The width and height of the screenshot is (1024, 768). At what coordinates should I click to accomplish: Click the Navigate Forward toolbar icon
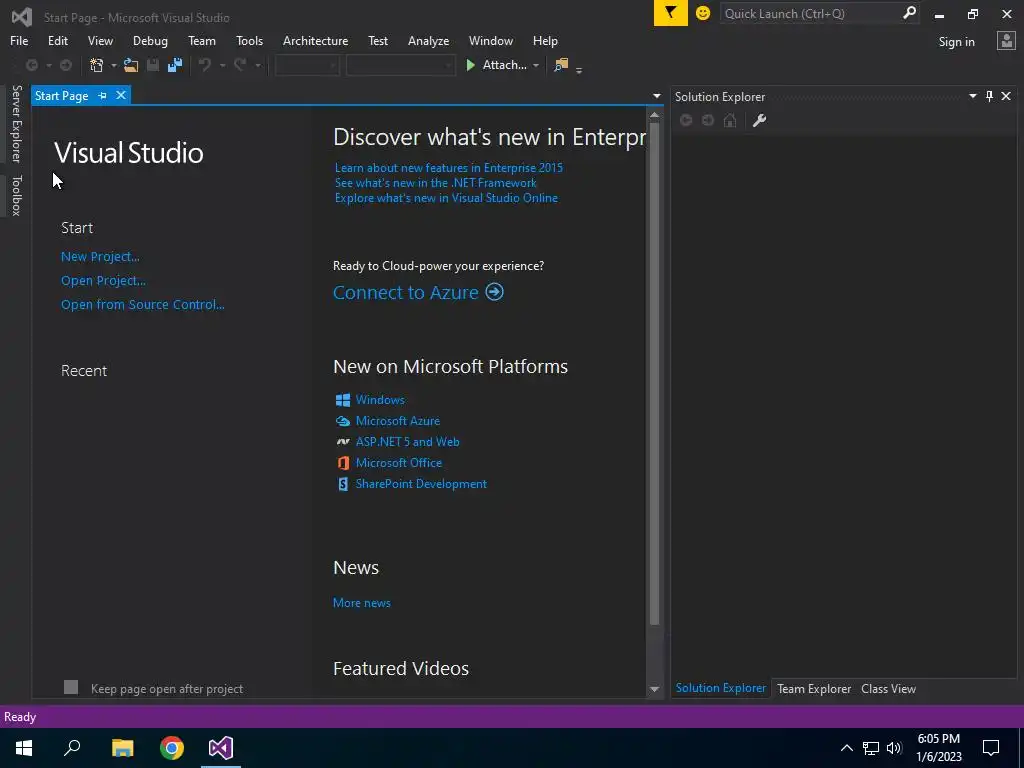pyautogui.click(x=66, y=65)
